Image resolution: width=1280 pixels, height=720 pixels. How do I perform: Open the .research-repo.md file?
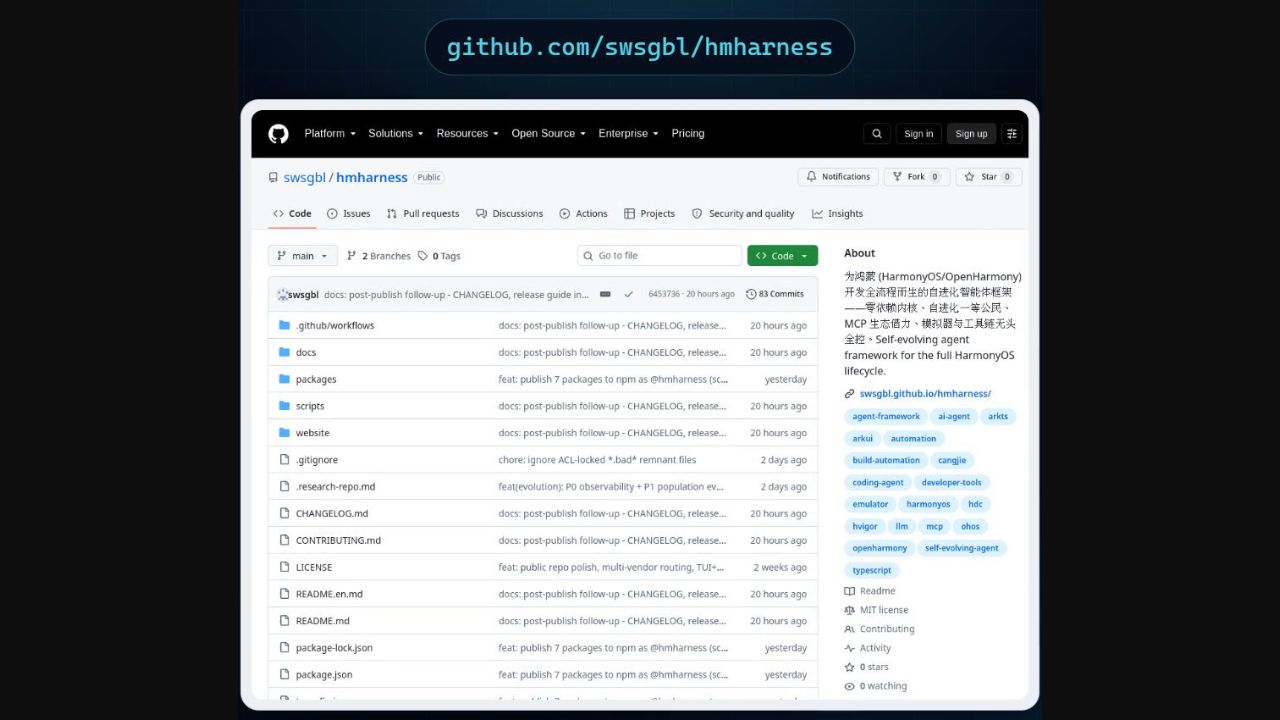pyautogui.click(x=335, y=487)
